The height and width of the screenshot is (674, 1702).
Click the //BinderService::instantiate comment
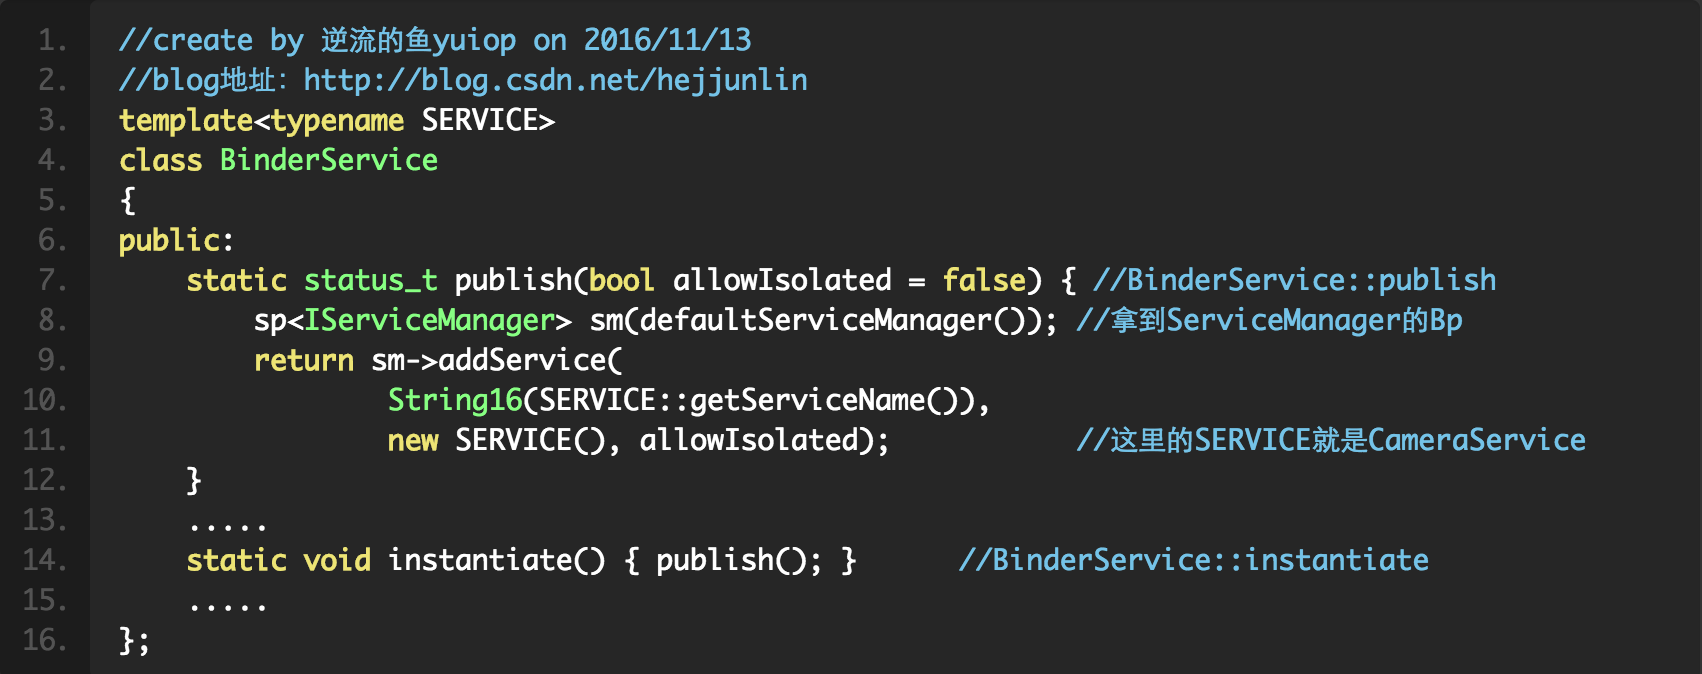(x=1193, y=560)
